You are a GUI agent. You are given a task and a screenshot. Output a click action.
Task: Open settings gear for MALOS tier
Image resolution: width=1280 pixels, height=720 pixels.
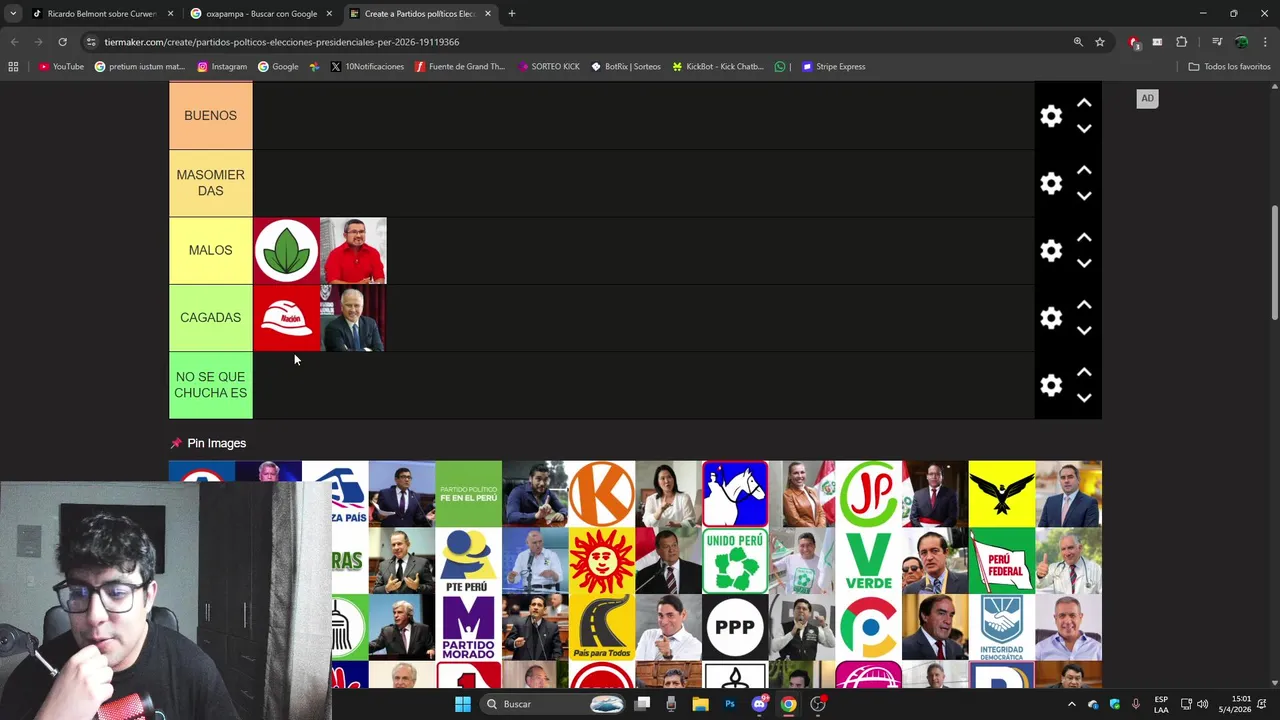[1051, 250]
